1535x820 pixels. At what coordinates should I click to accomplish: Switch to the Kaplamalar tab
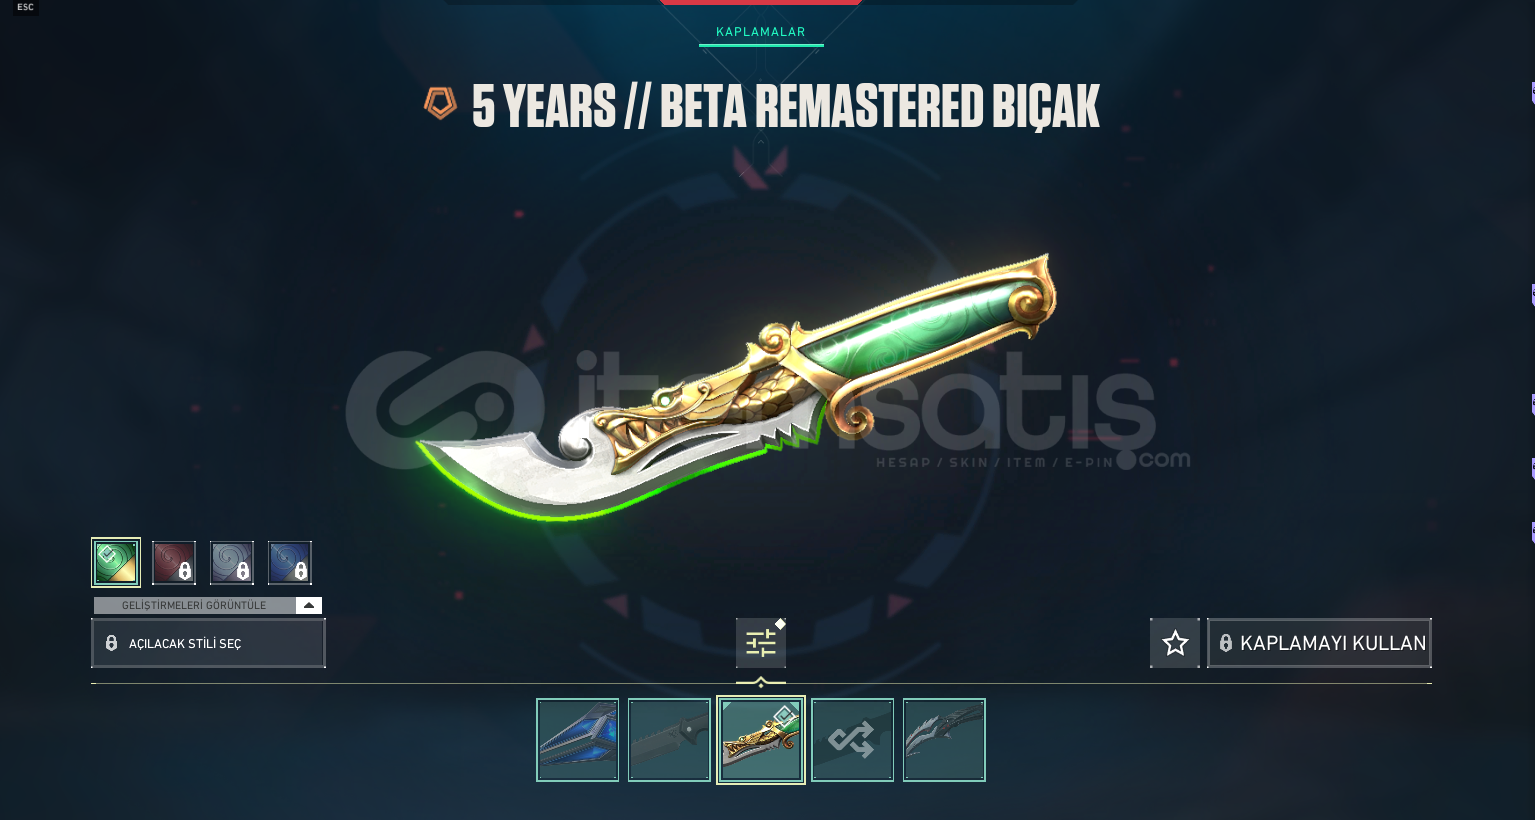[761, 32]
